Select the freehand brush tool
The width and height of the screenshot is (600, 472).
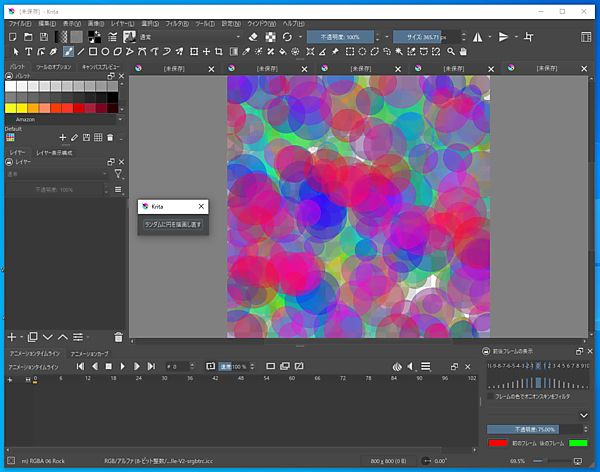pyautogui.click(x=68, y=51)
